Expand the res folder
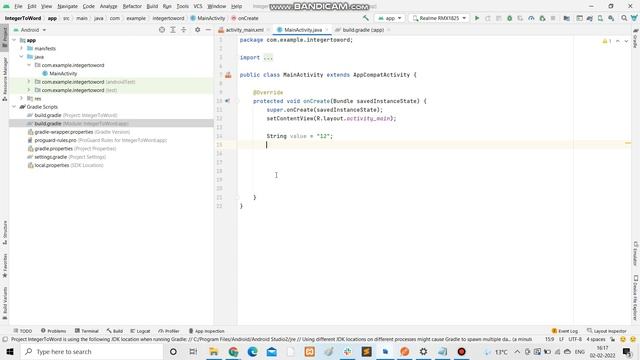Screen dimensions: 640x360 22,98
